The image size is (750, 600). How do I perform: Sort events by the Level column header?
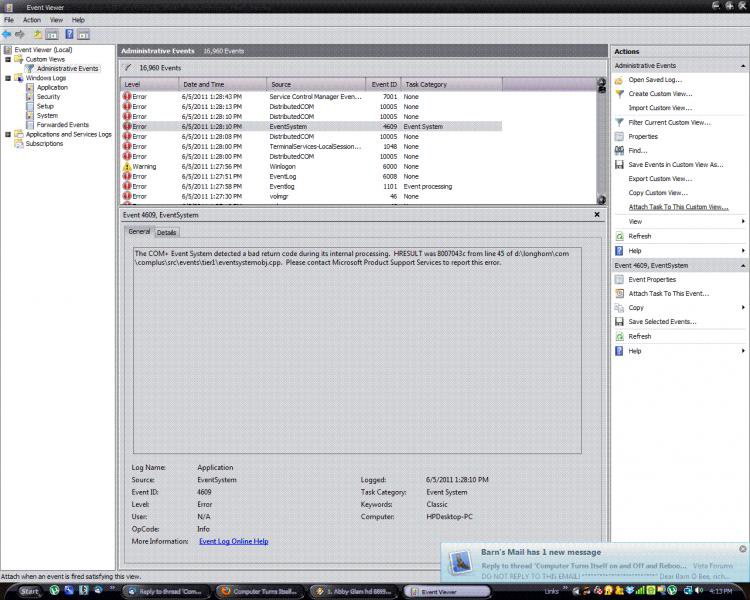[x=150, y=84]
